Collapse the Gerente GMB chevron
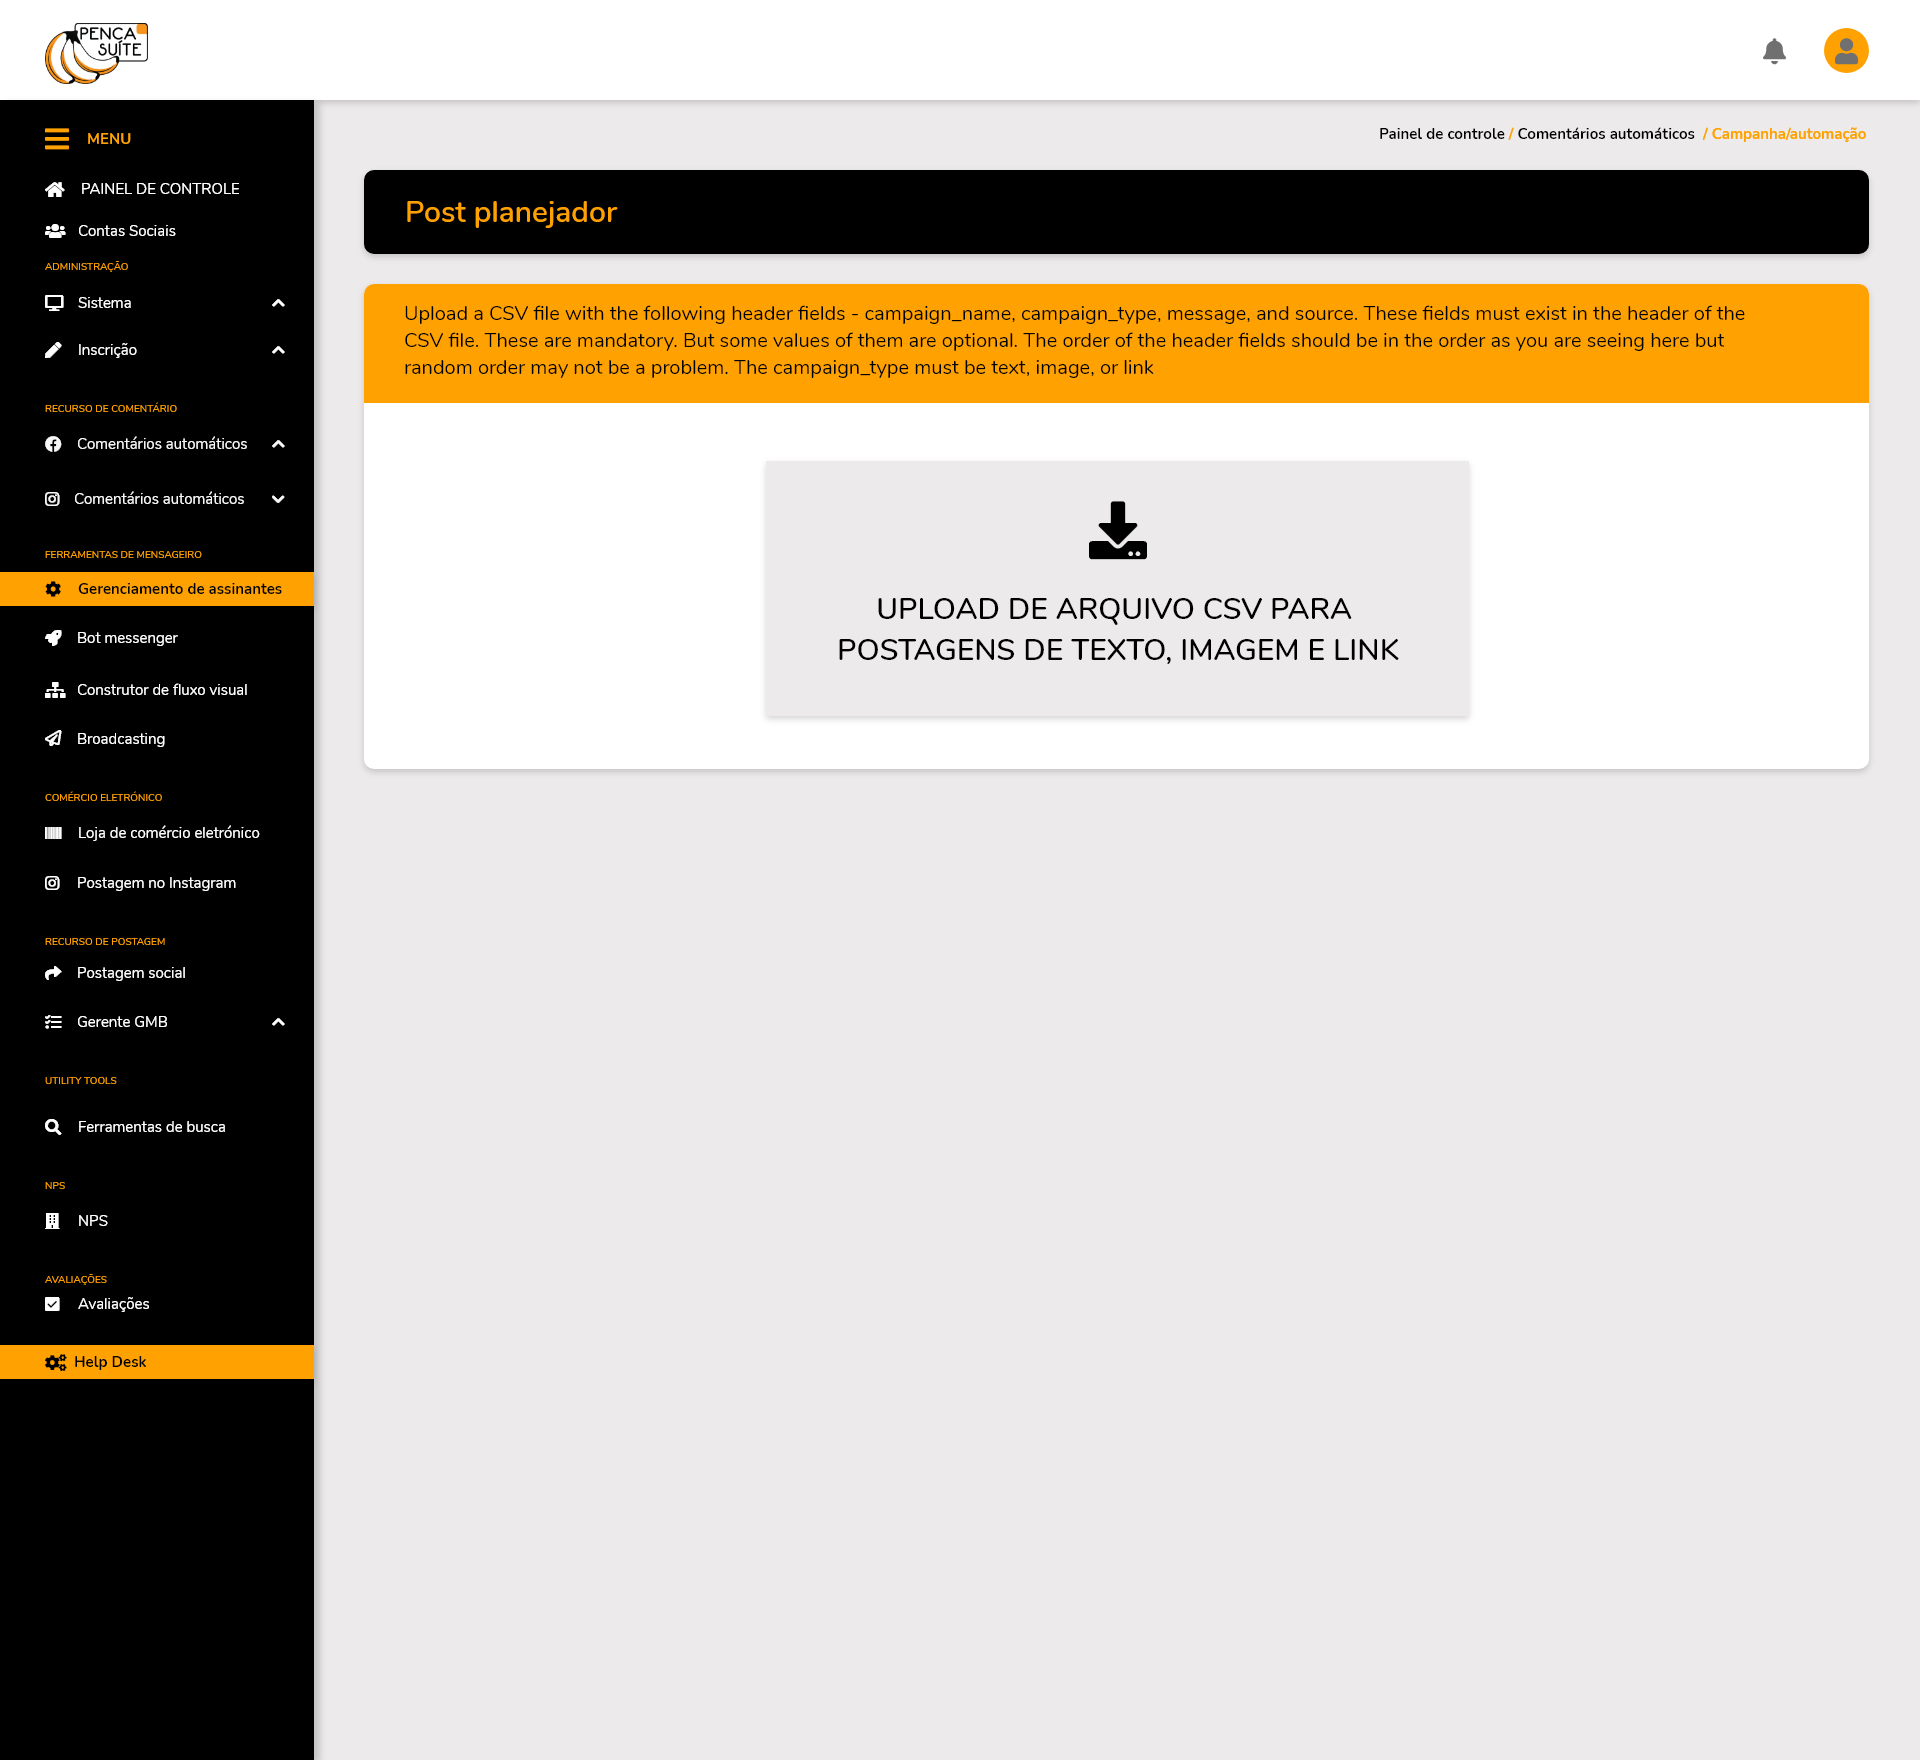This screenshot has height=1760, width=1920. (279, 1022)
